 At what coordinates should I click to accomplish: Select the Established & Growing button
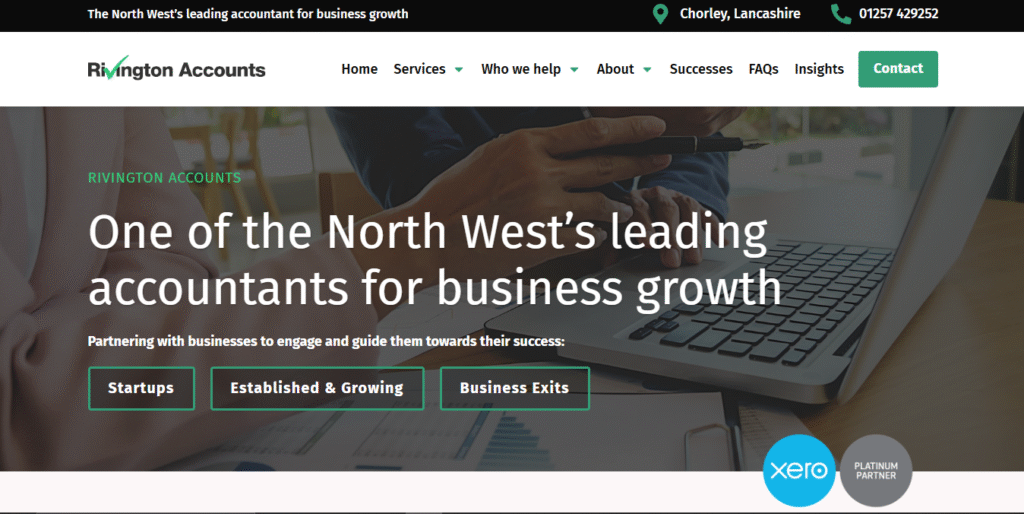click(317, 388)
